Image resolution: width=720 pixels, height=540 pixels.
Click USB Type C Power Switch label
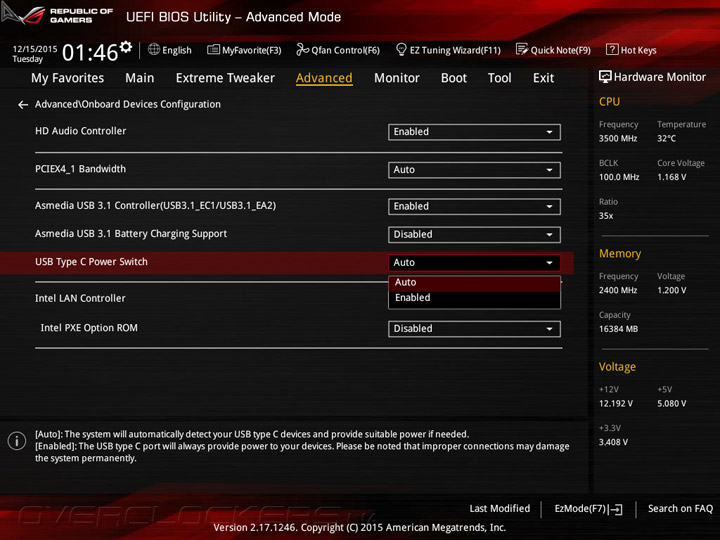91,262
